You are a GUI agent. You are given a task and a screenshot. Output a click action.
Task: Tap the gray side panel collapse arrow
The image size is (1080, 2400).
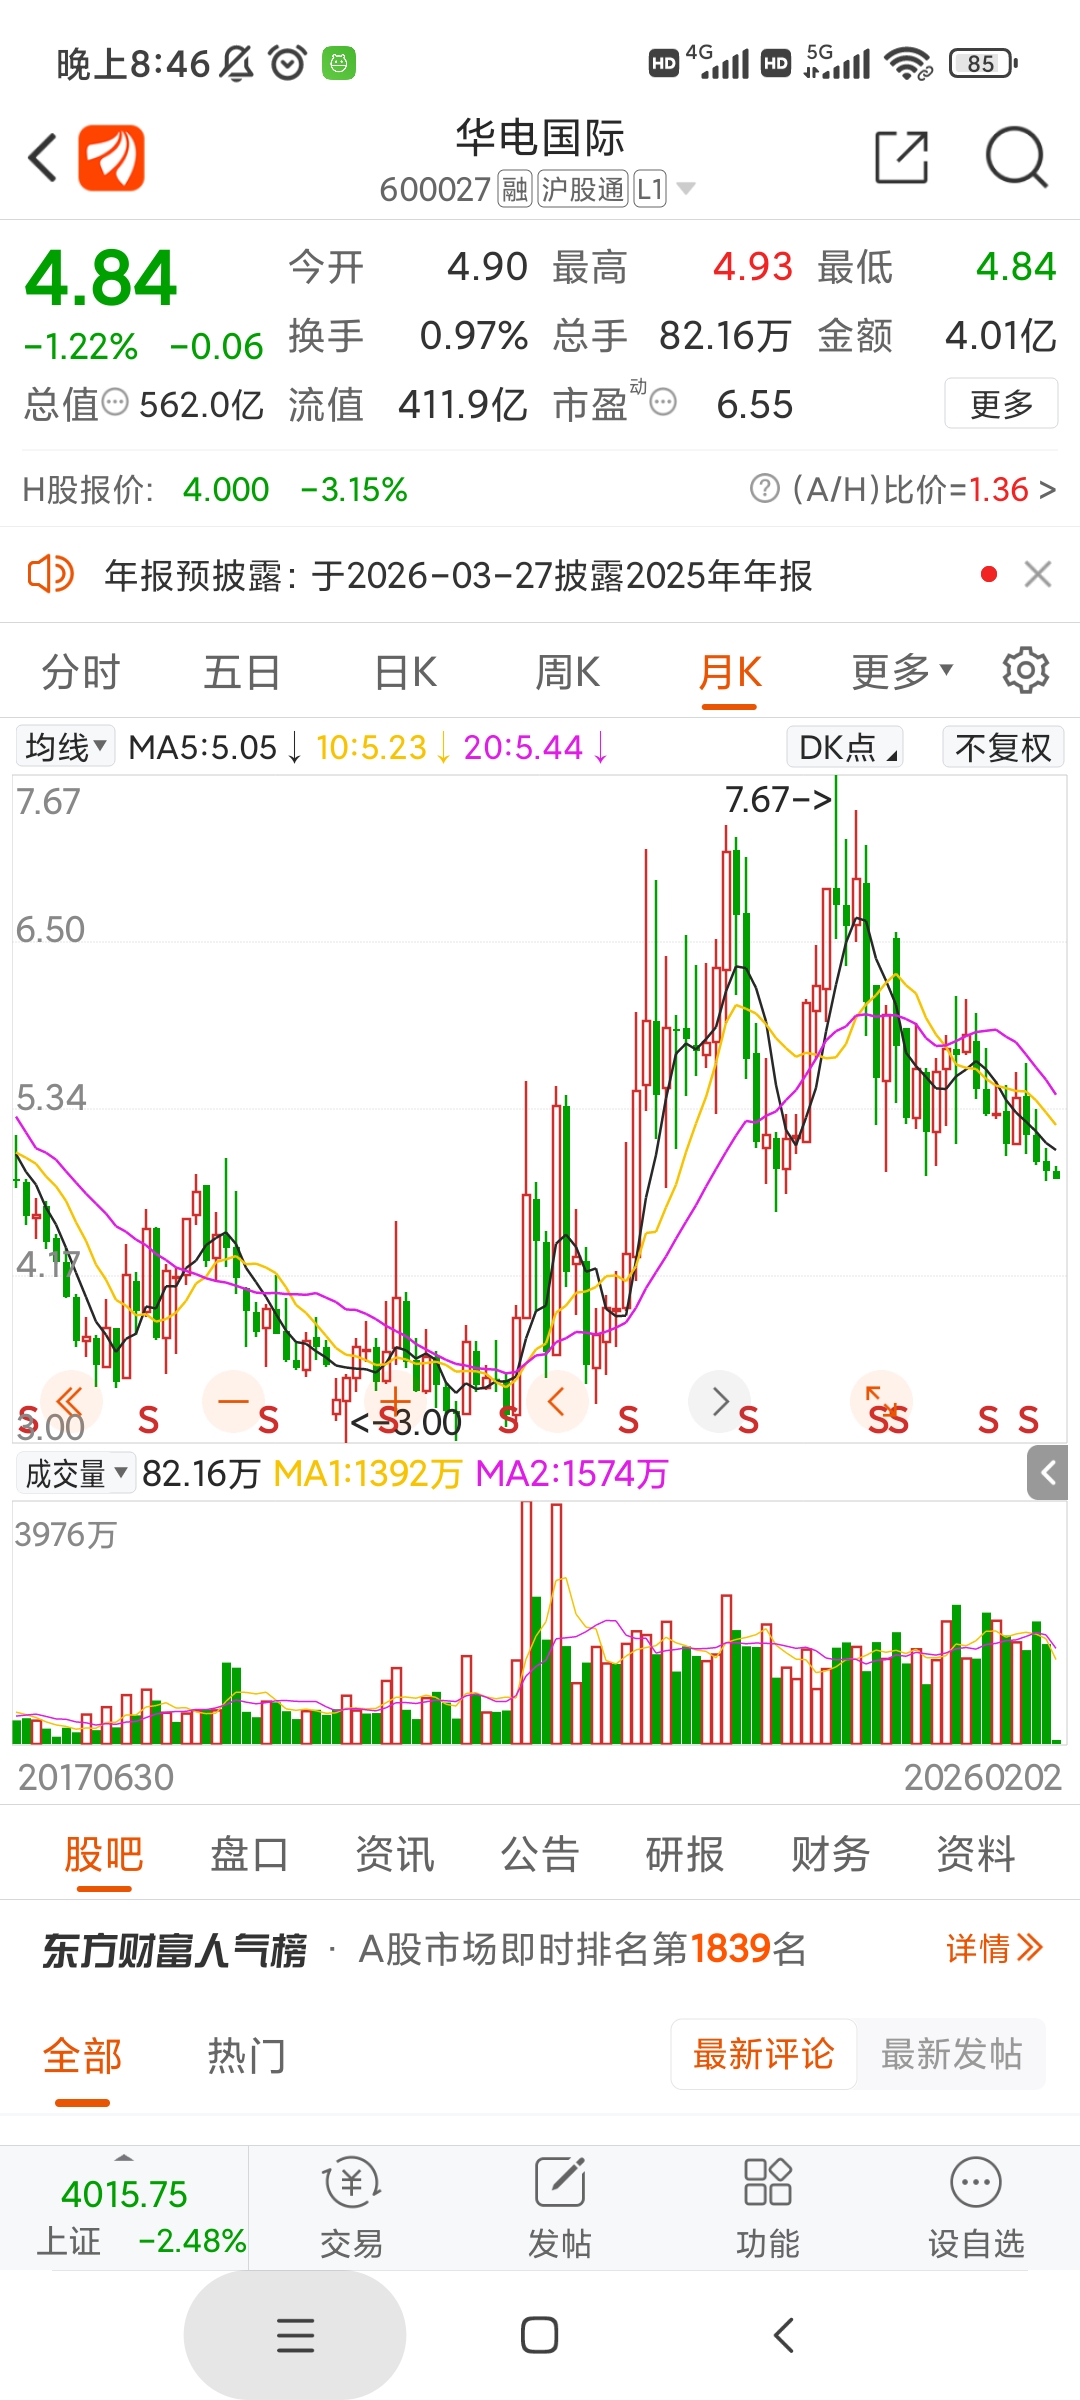click(x=1047, y=1472)
